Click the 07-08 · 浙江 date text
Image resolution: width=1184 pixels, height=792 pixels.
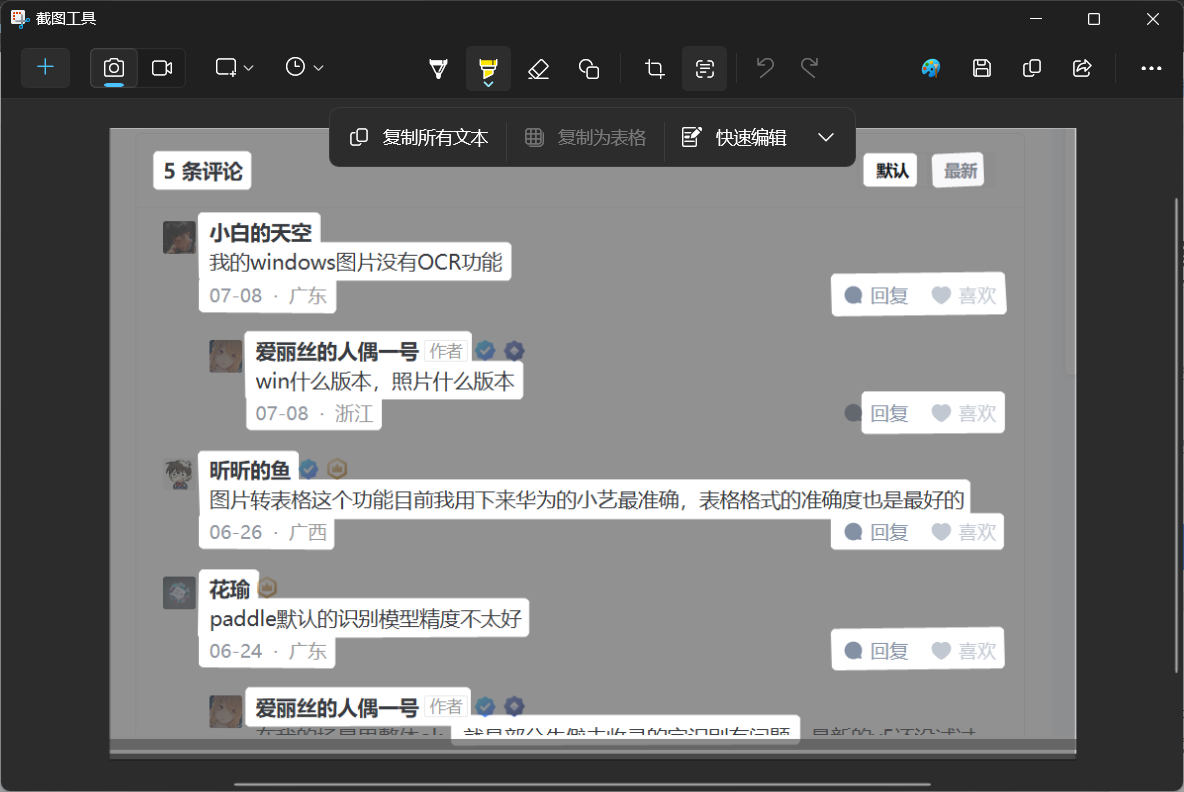pos(314,414)
